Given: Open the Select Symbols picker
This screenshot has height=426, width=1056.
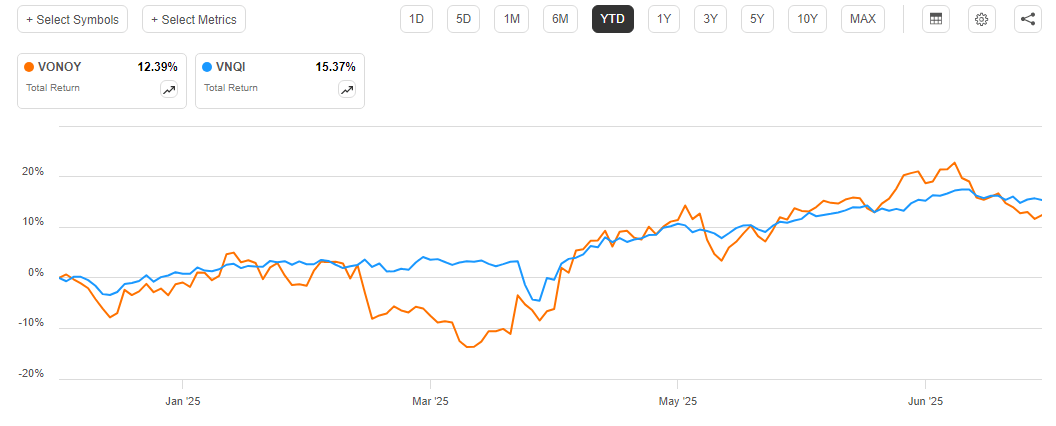Looking at the screenshot, I should 73,19.
